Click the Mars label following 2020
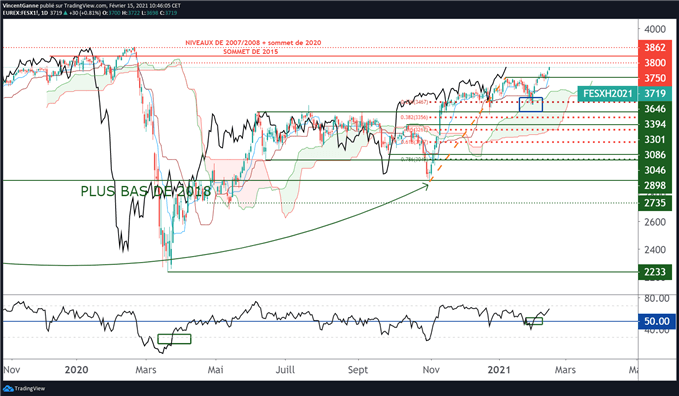Image resolution: width=679 pixels, height=396 pixels. tap(146, 370)
